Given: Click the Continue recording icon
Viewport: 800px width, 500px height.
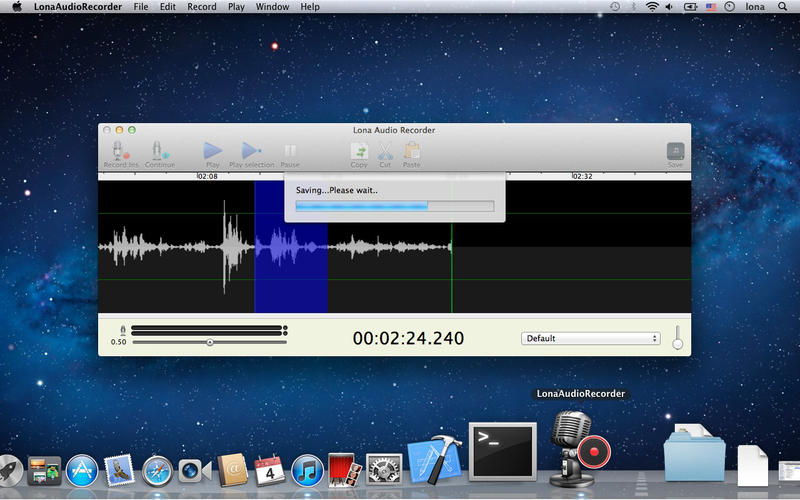Looking at the screenshot, I should [x=159, y=151].
